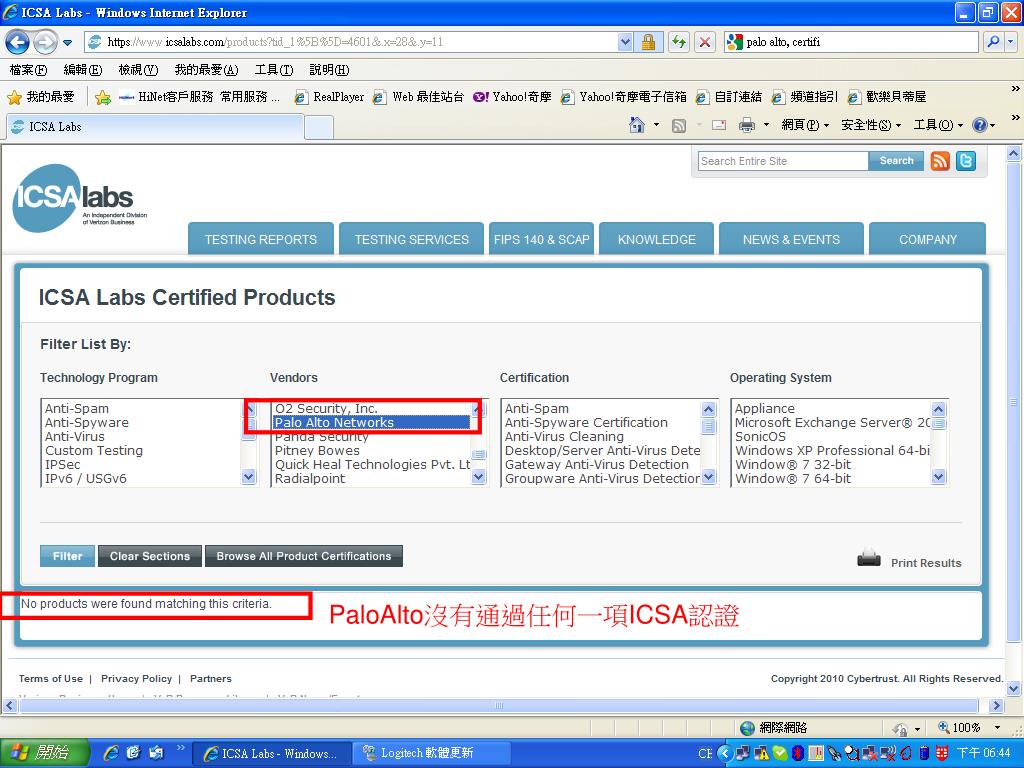
Task: Click the Print Results printer icon
Action: 869,558
